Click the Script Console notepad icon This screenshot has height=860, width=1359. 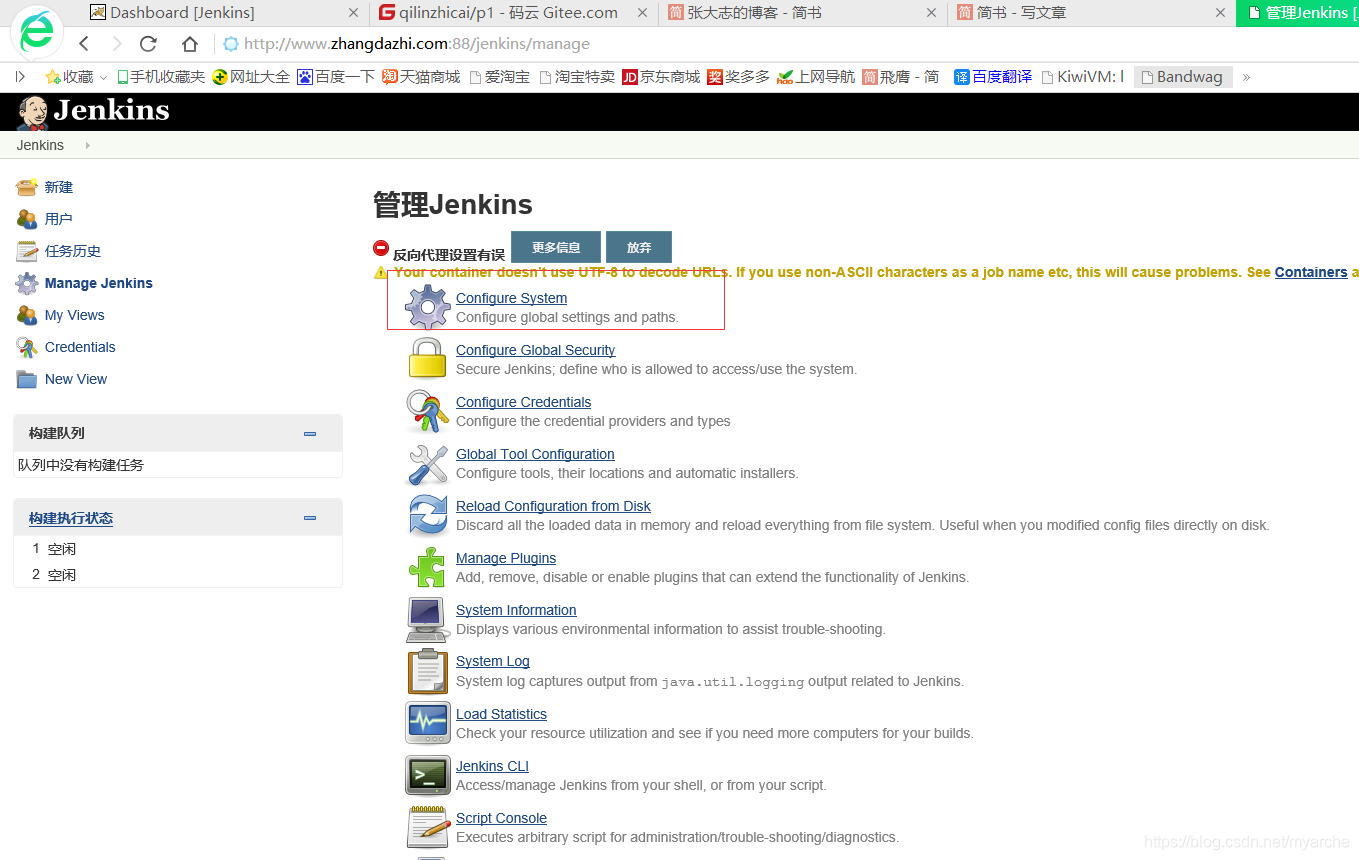(x=427, y=827)
